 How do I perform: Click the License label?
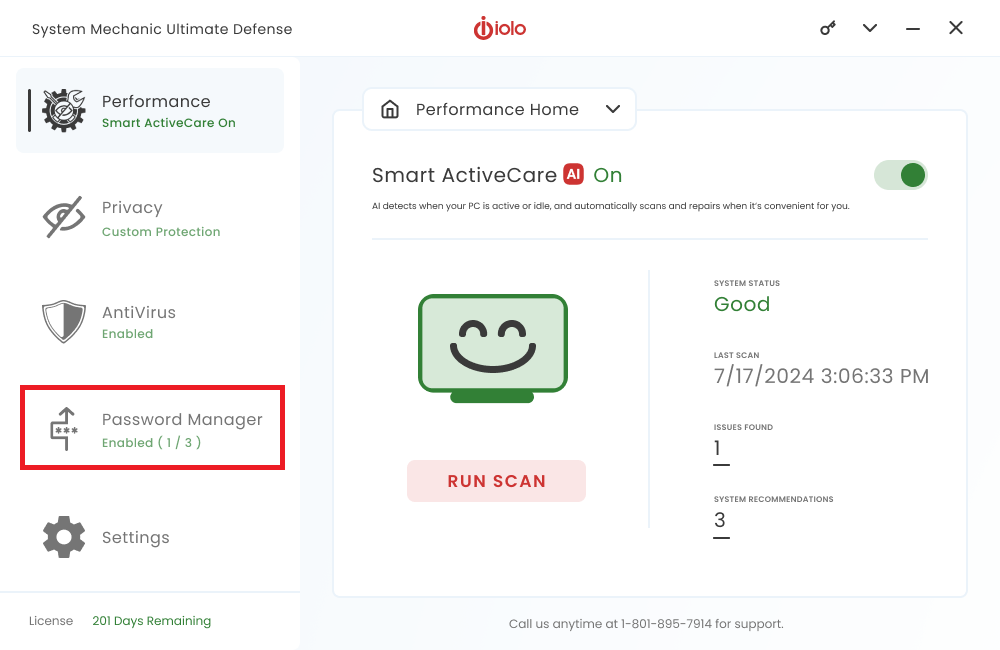(51, 621)
